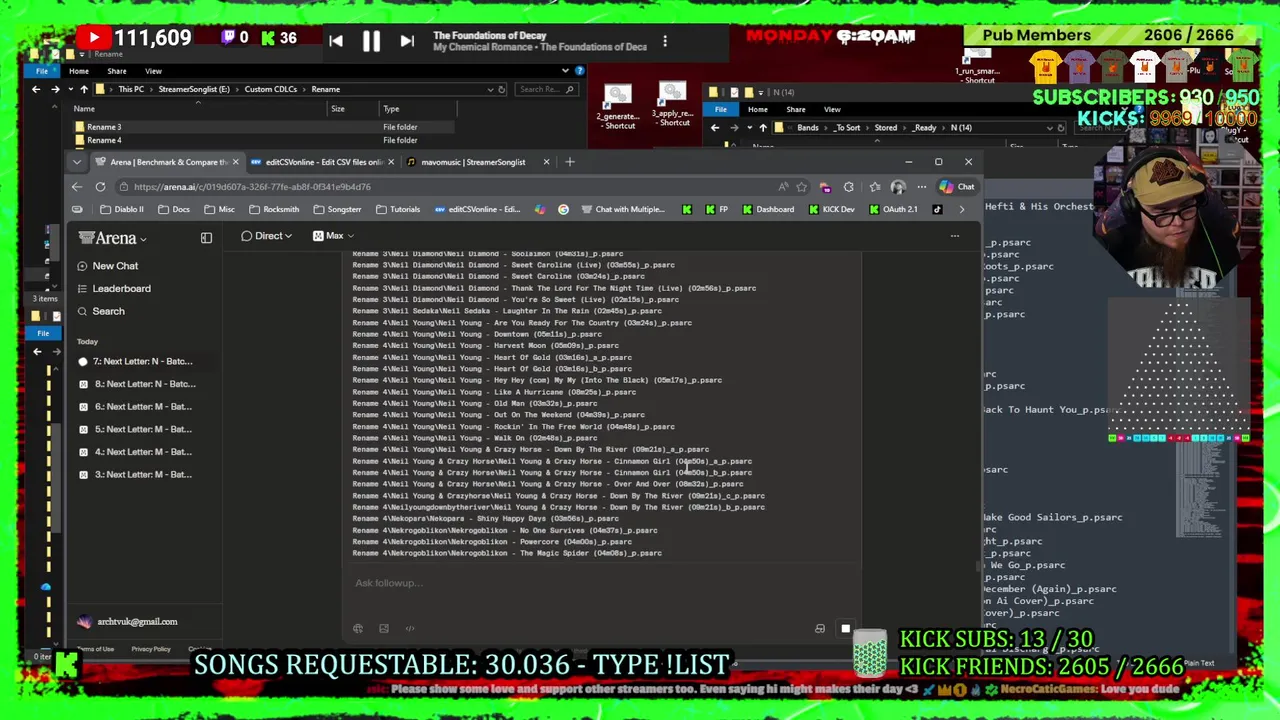1280x720 pixels.
Task: Stop the Arena response generation
Action: (x=845, y=629)
